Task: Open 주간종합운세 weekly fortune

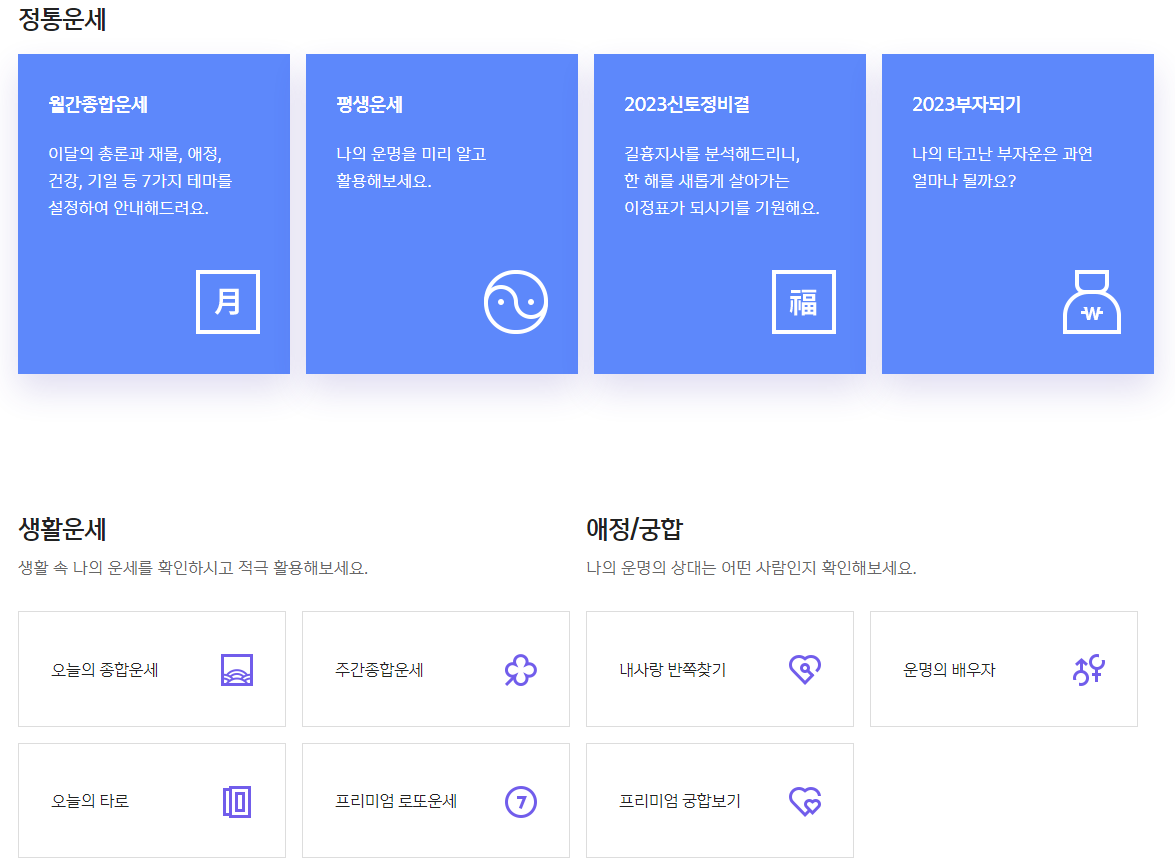Action: 435,669
